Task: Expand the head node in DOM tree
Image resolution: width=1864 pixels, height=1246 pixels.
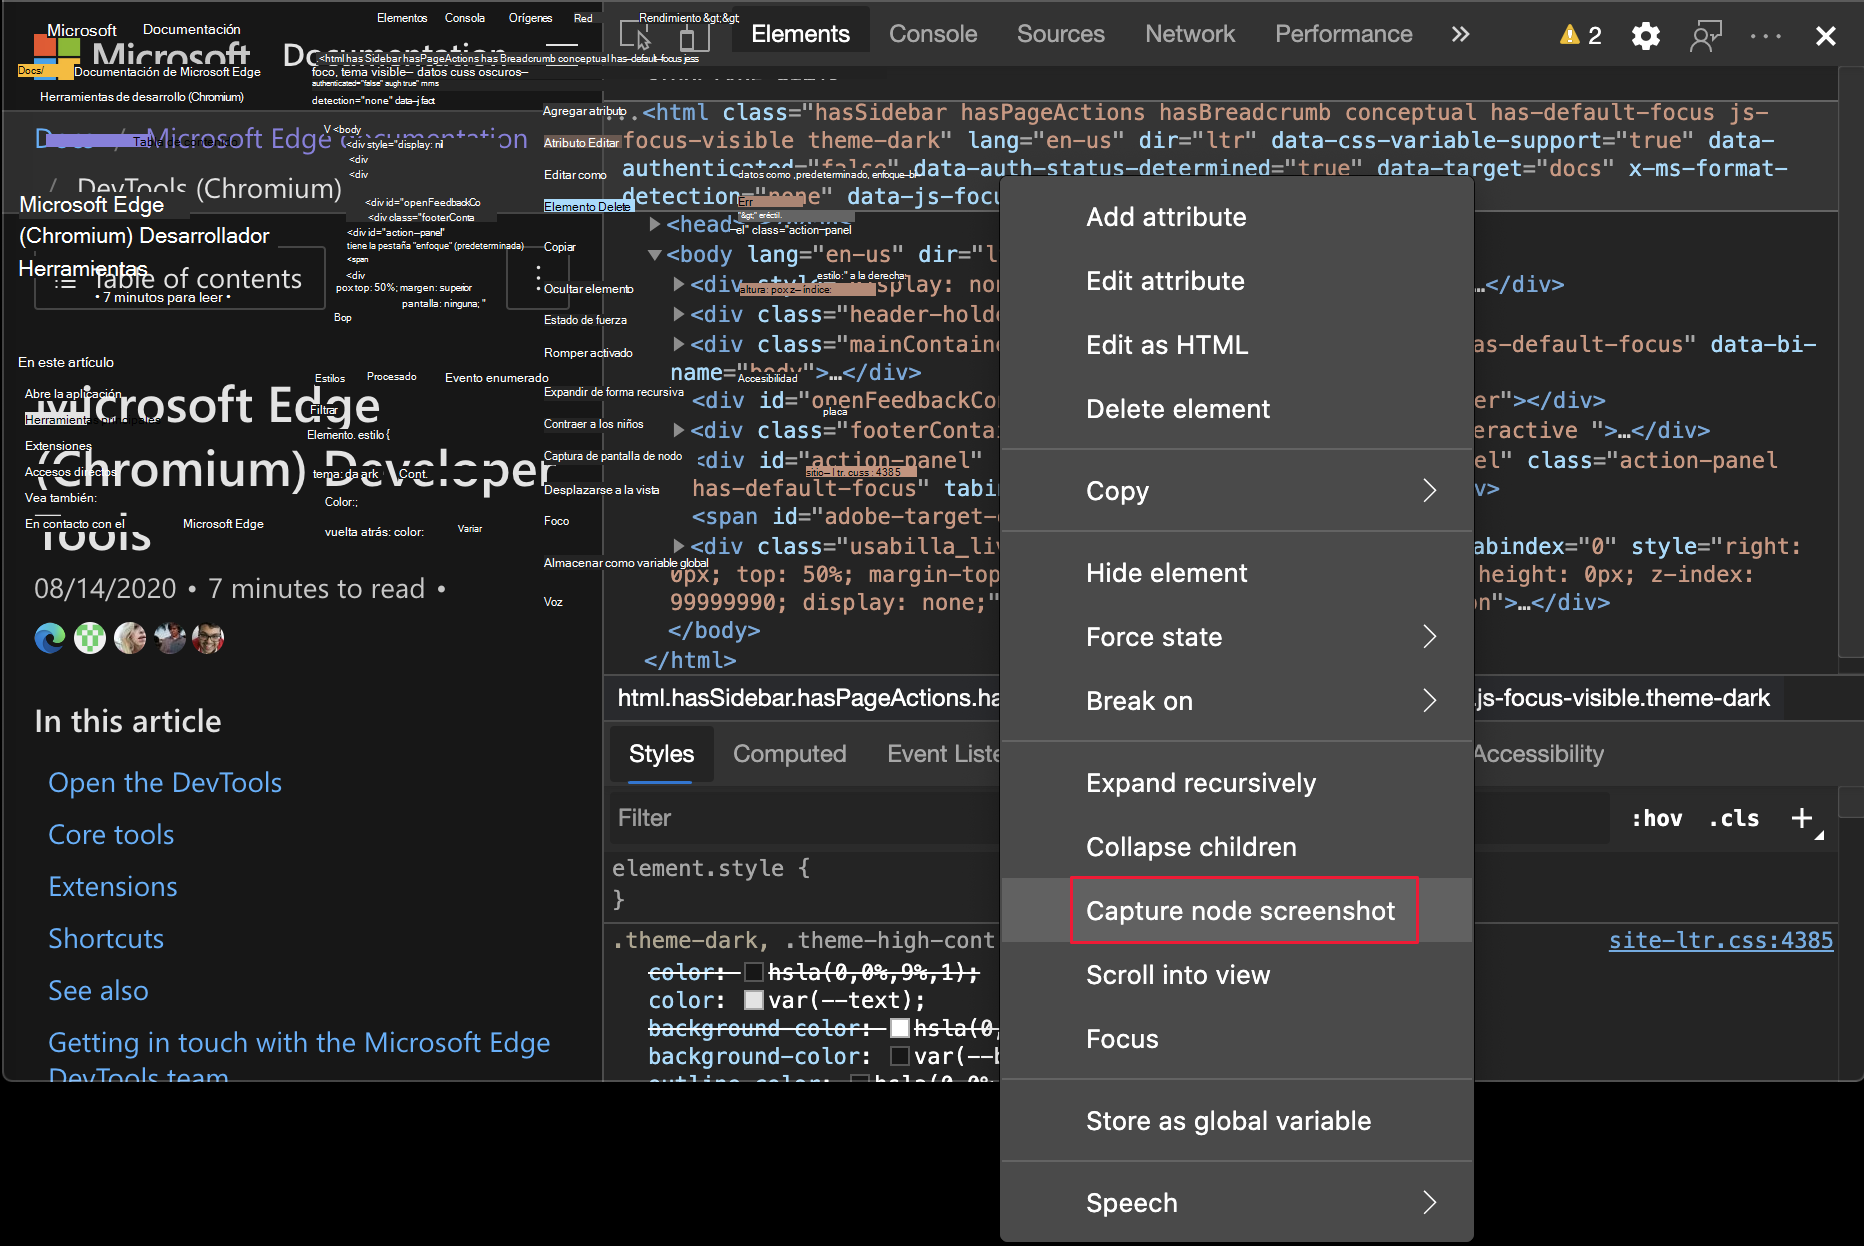Action: click(x=655, y=224)
